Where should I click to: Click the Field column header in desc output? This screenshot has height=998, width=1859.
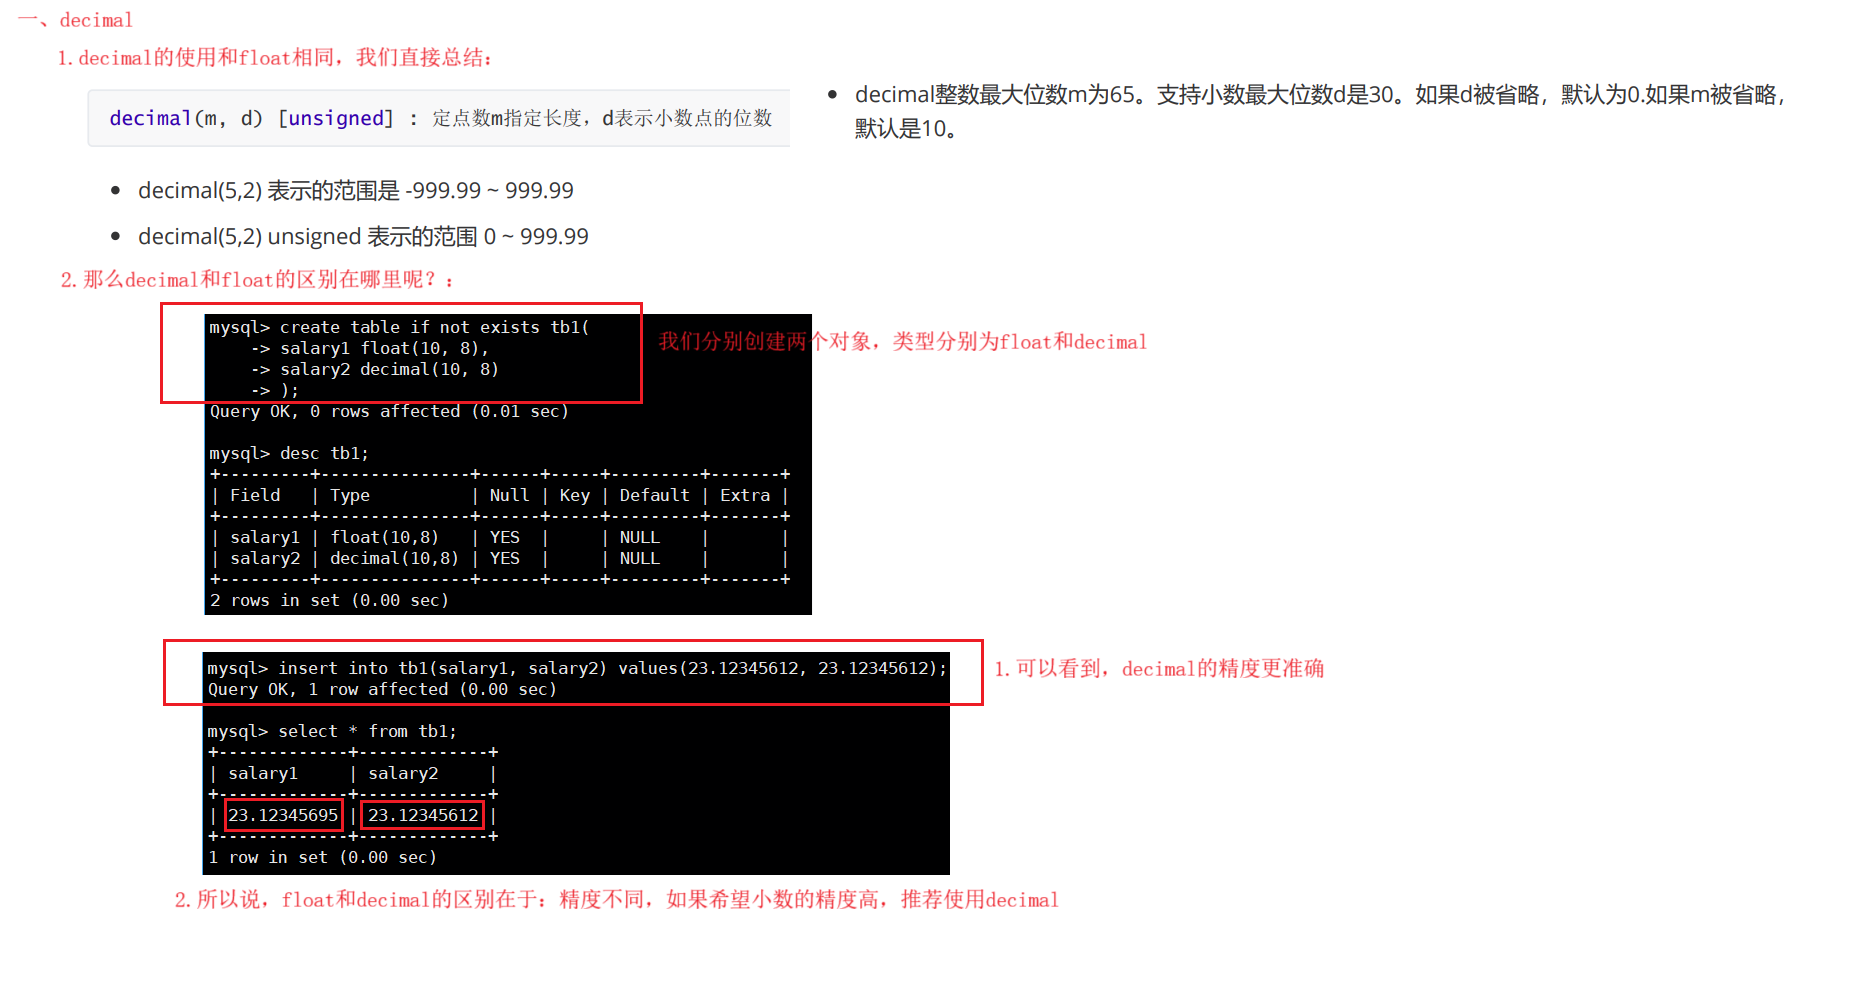tap(255, 495)
